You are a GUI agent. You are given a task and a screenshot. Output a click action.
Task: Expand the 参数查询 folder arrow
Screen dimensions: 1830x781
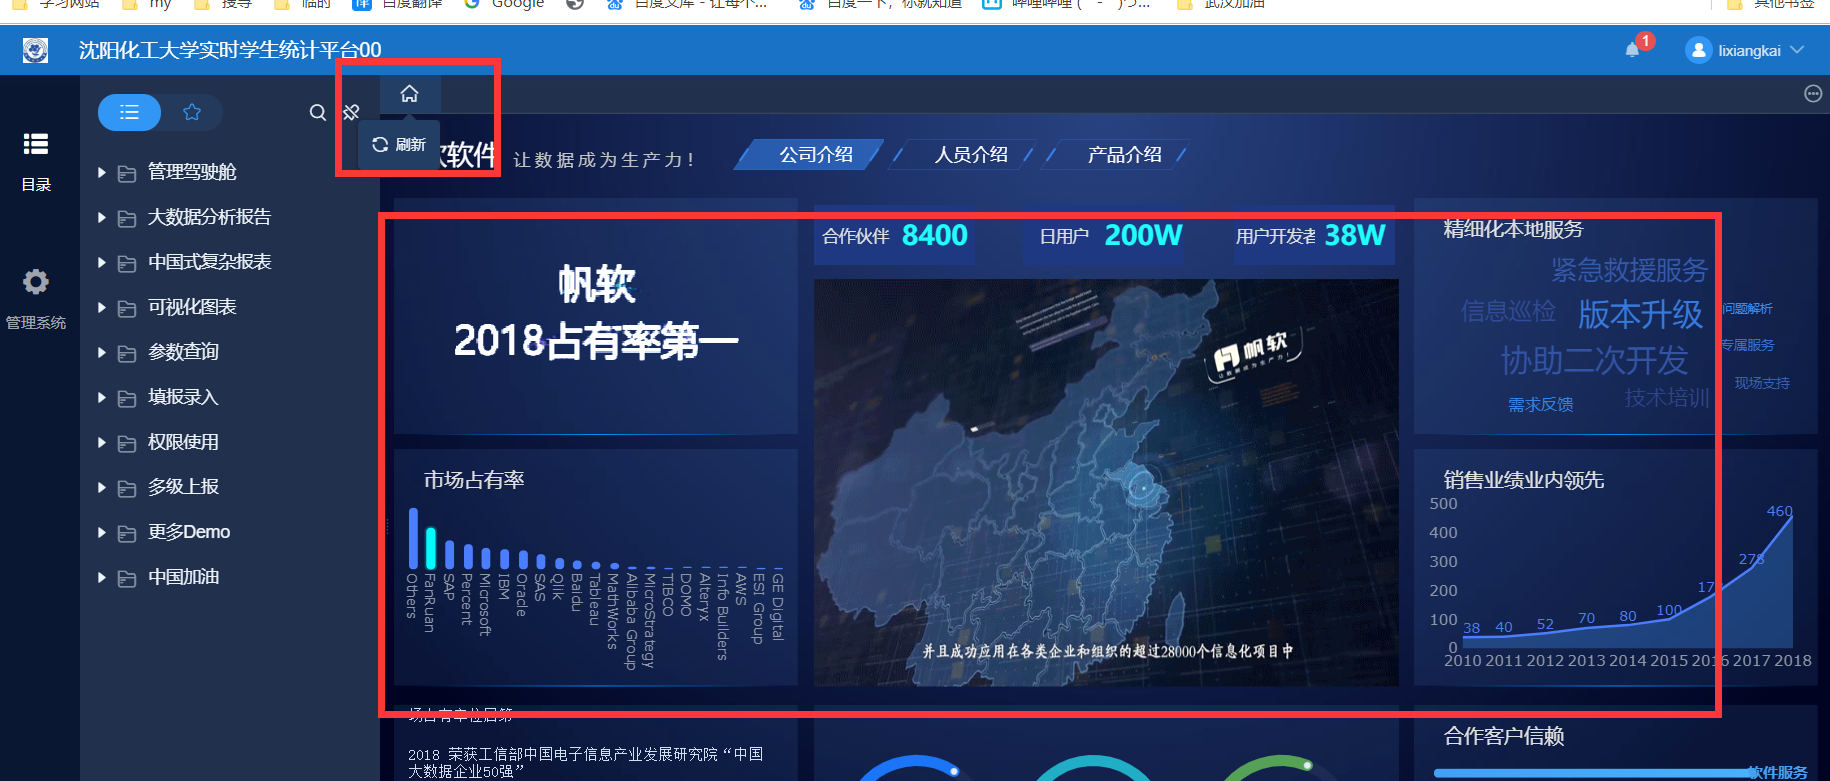pos(102,352)
